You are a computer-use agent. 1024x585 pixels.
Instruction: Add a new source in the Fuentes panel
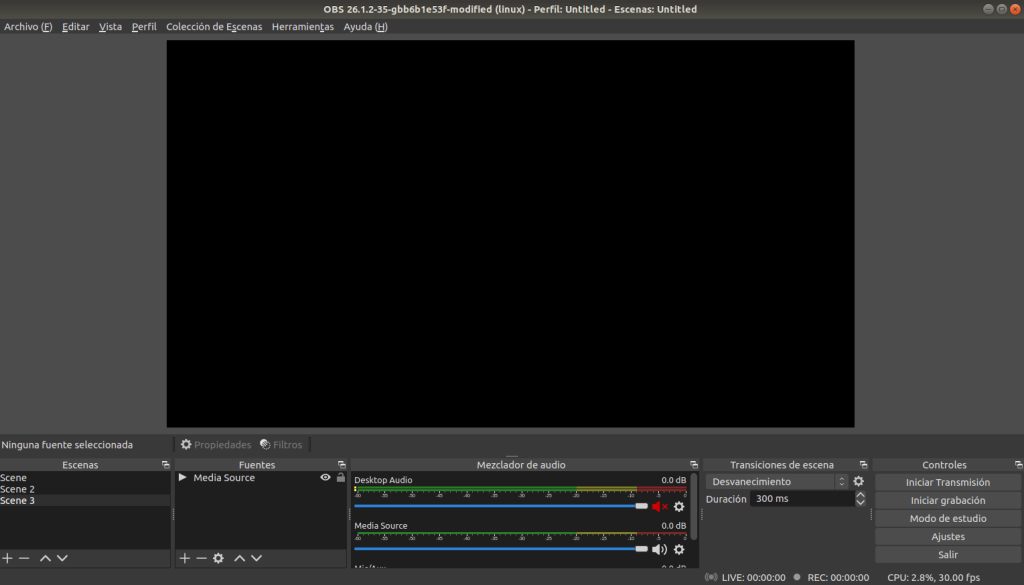(x=185, y=558)
